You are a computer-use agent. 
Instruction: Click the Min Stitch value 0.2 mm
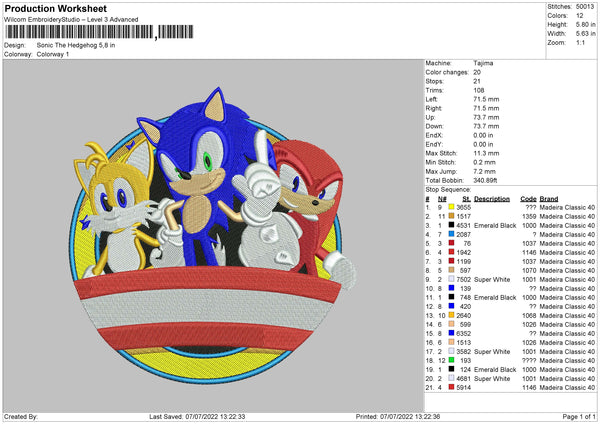pos(484,162)
